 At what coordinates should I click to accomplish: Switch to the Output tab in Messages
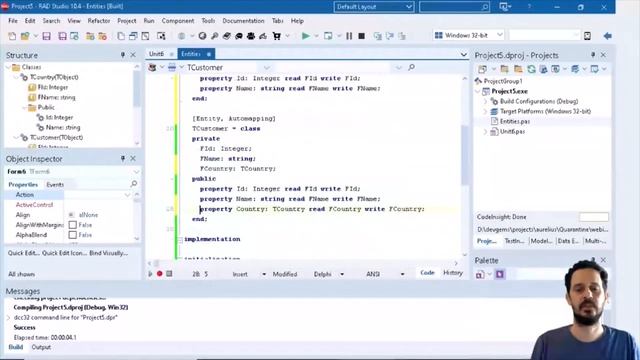click(x=41, y=347)
